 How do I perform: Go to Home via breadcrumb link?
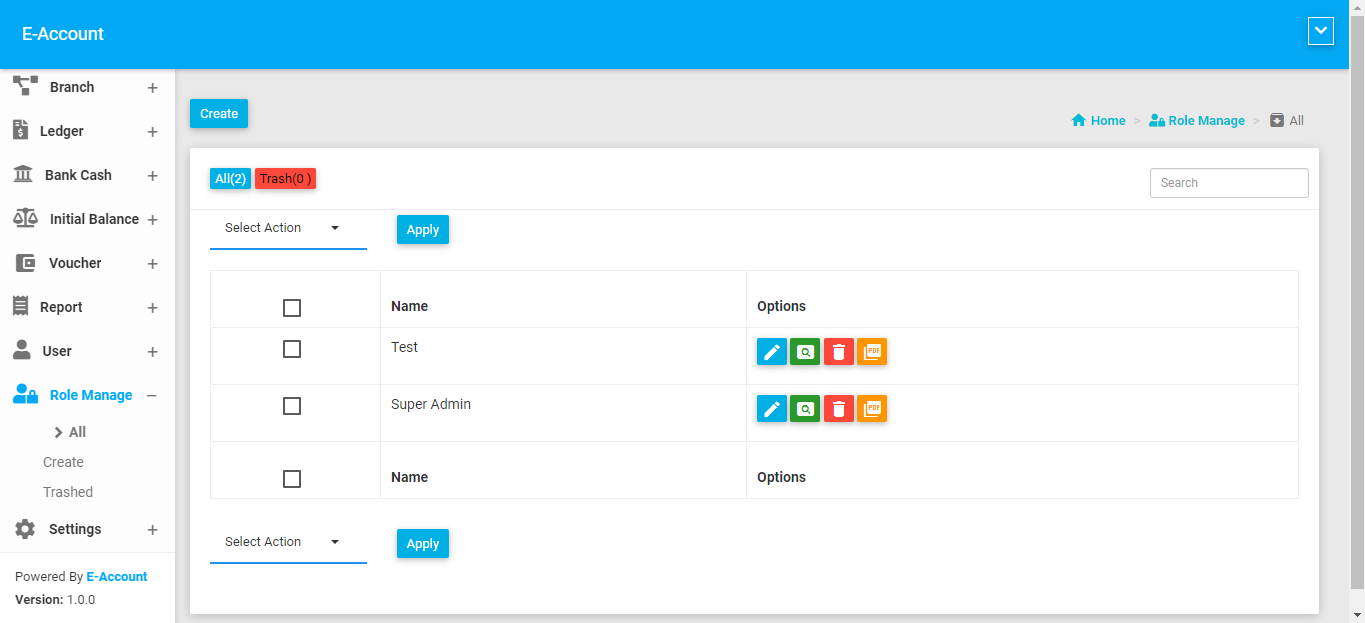[1098, 120]
